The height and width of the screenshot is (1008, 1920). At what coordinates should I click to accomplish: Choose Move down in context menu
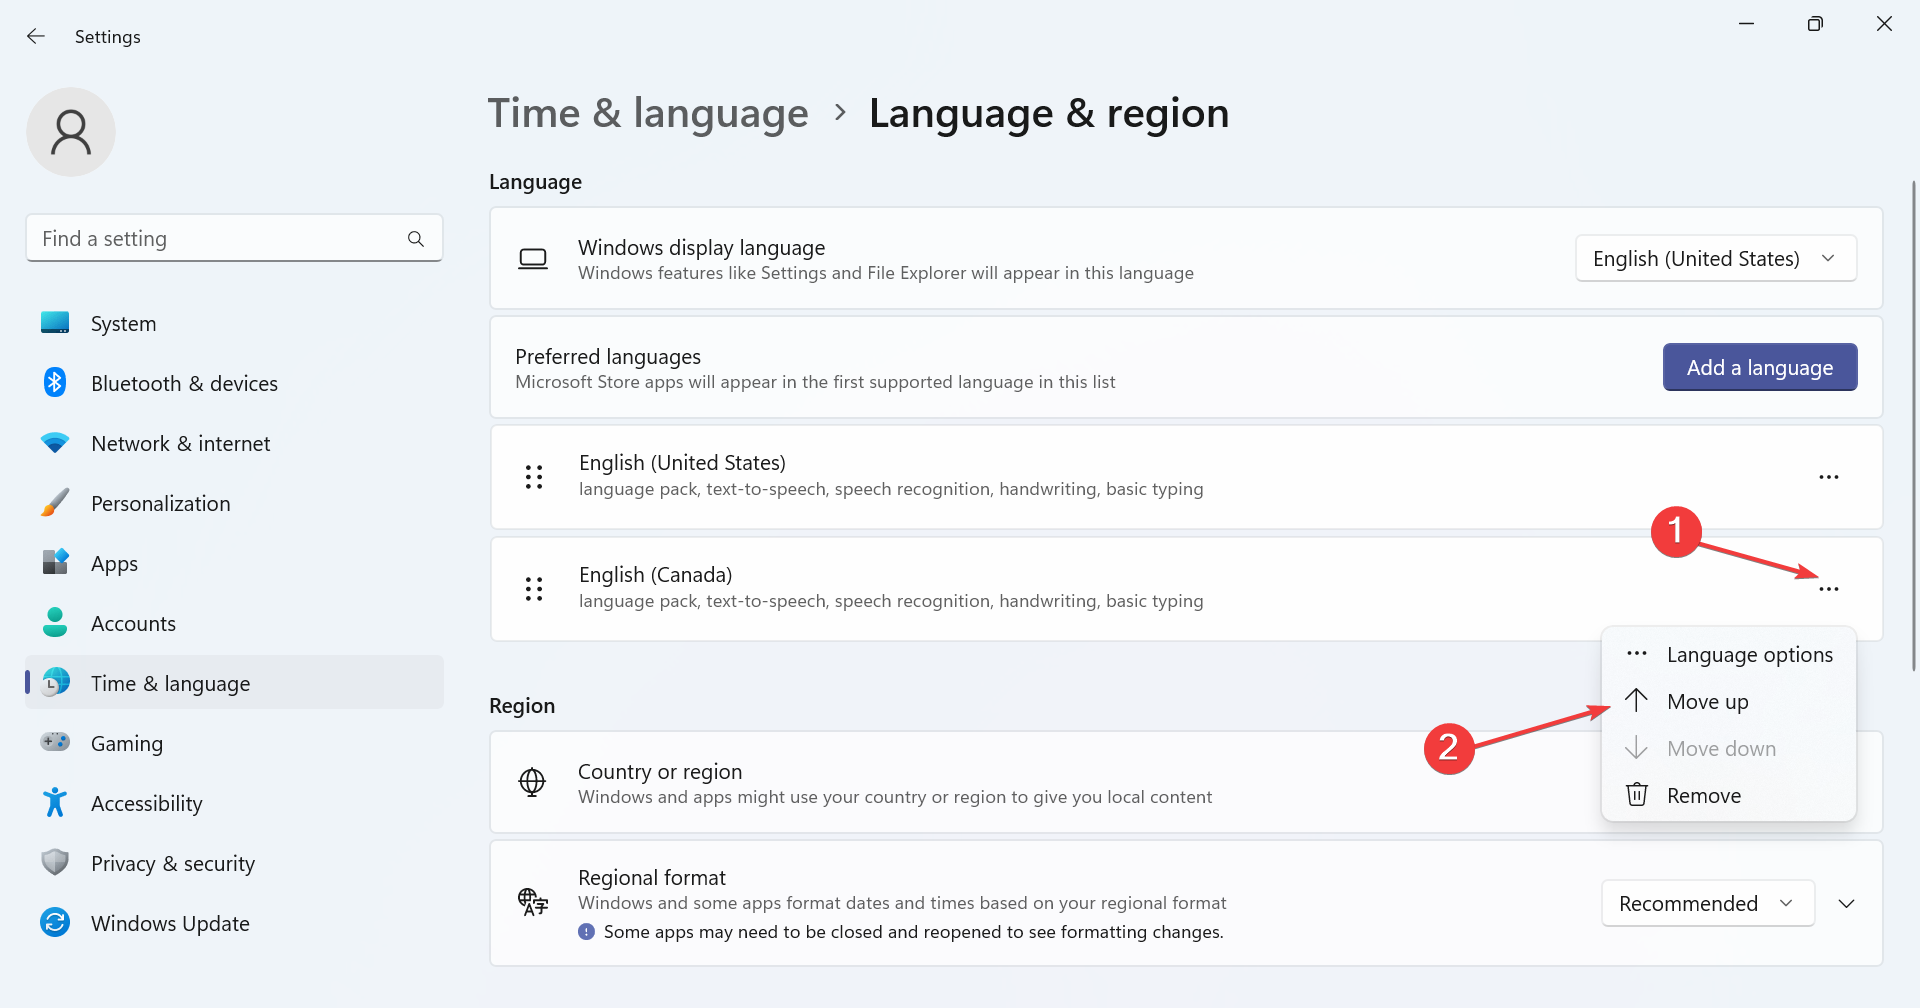[1729, 748]
